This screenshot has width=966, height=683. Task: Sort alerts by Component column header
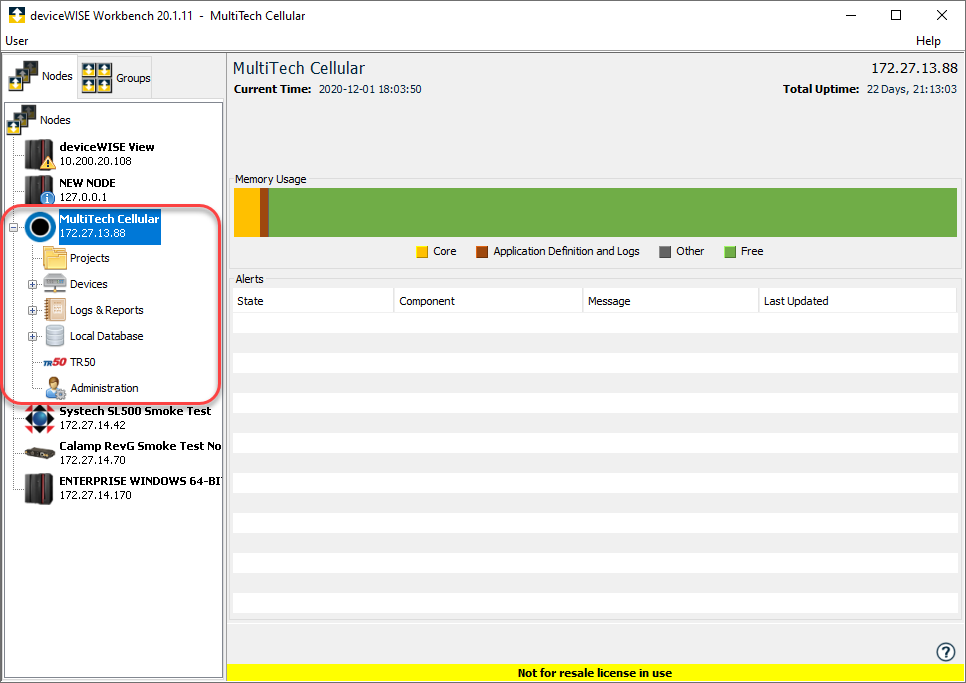click(x=488, y=301)
